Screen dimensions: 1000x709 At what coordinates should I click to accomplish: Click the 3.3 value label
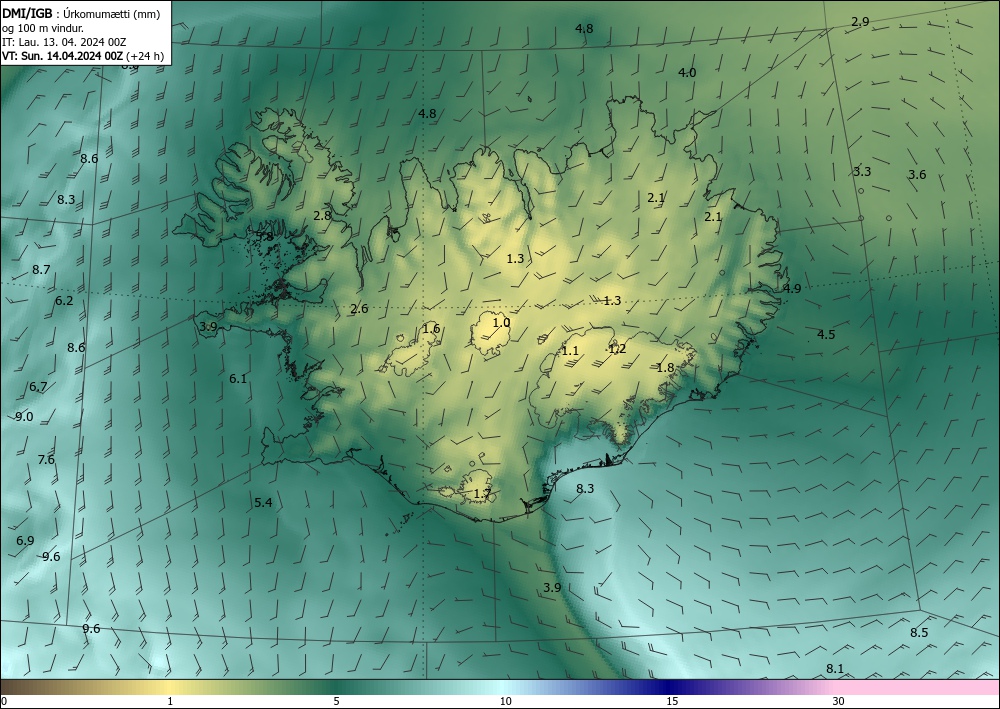pyautogui.click(x=862, y=172)
